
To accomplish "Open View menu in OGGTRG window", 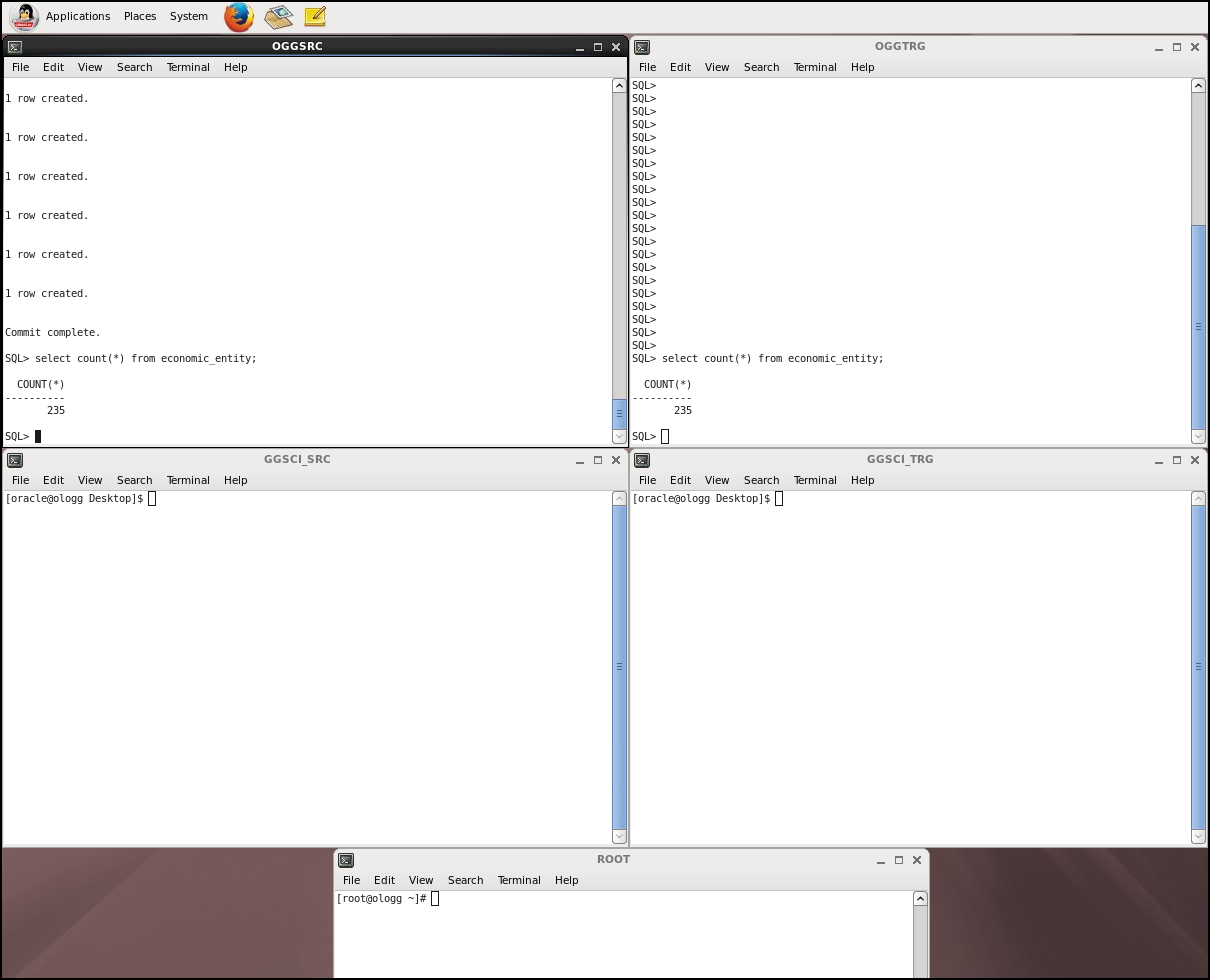I will click(717, 67).
